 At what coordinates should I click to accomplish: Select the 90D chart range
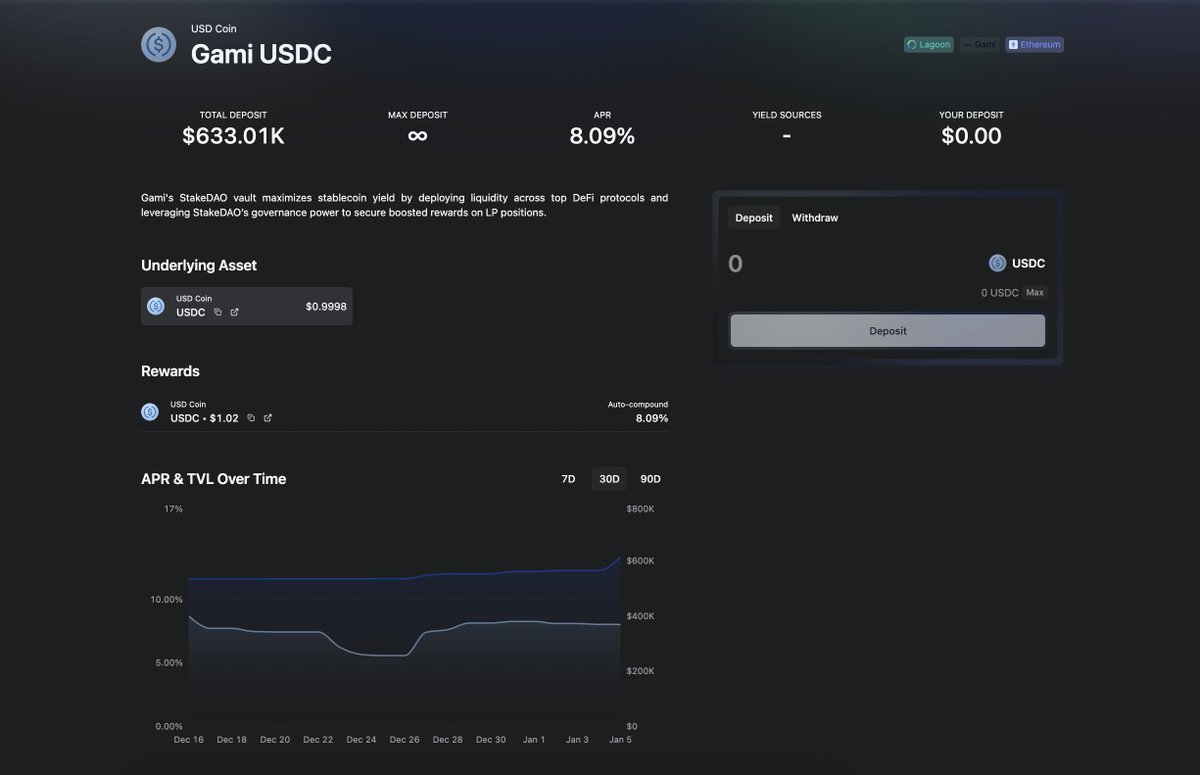pyautogui.click(x=650, y=479)
